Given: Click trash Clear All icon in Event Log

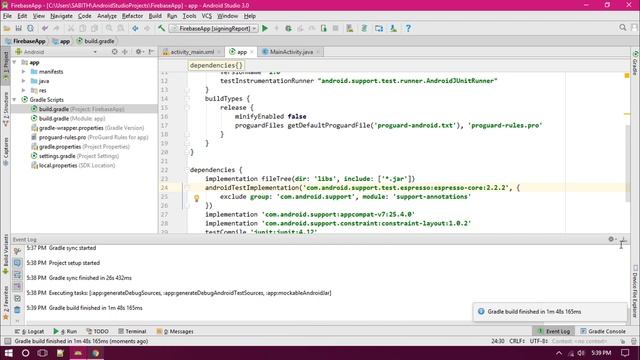Looking at the screenshot, I should click(17, 310).
